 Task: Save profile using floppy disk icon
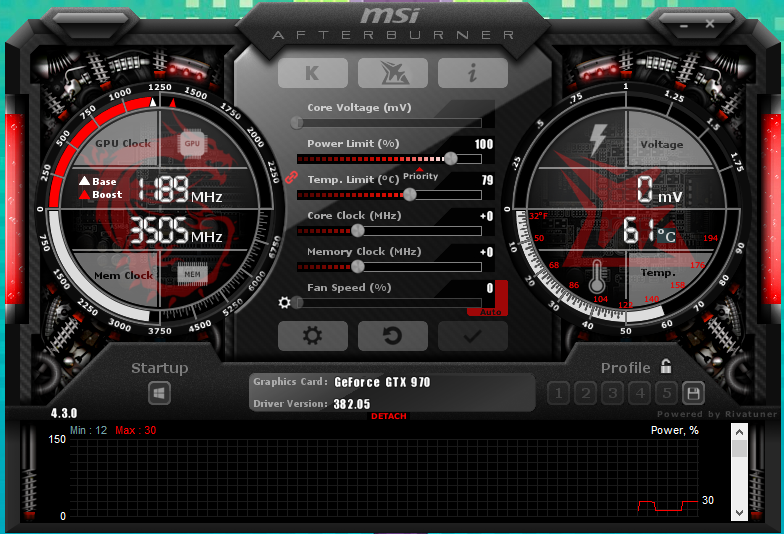693,394
